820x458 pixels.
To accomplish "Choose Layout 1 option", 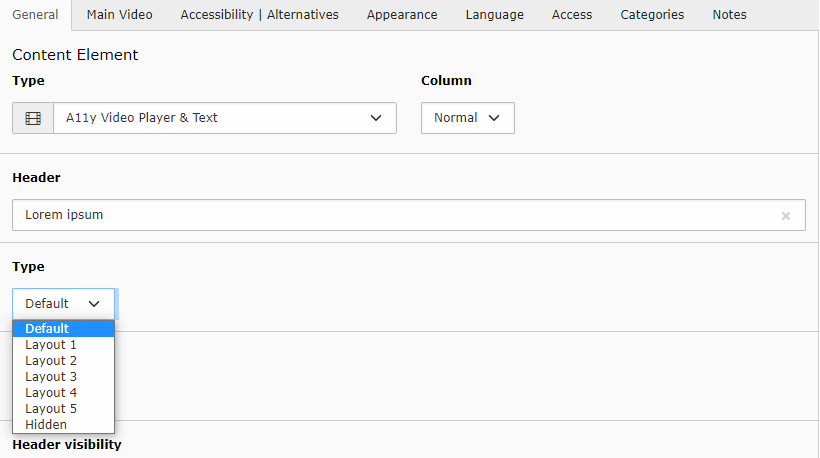I will point(63,345).
